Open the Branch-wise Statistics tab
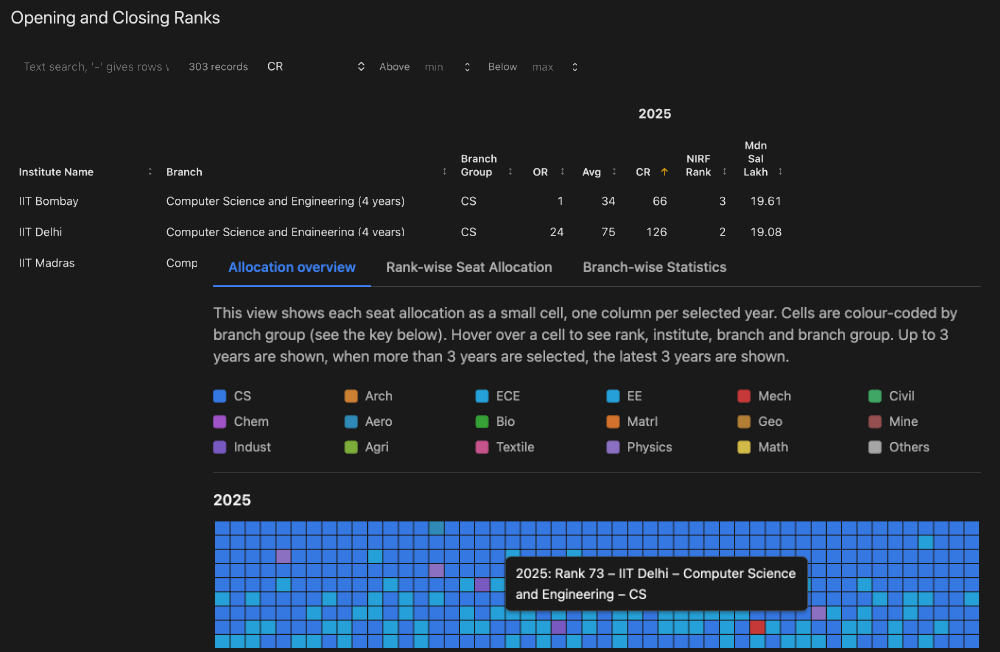Image resolution: width=1000 pixels, height=652 pixels. pos(654,267)
